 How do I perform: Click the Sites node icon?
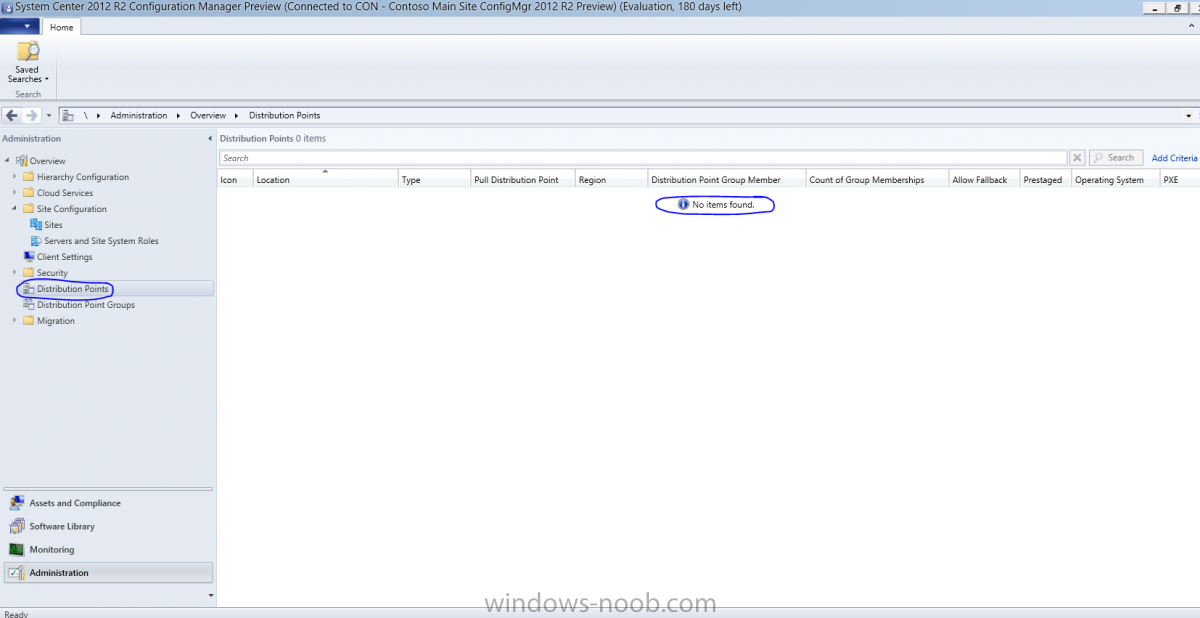click(x=36, y=225)
